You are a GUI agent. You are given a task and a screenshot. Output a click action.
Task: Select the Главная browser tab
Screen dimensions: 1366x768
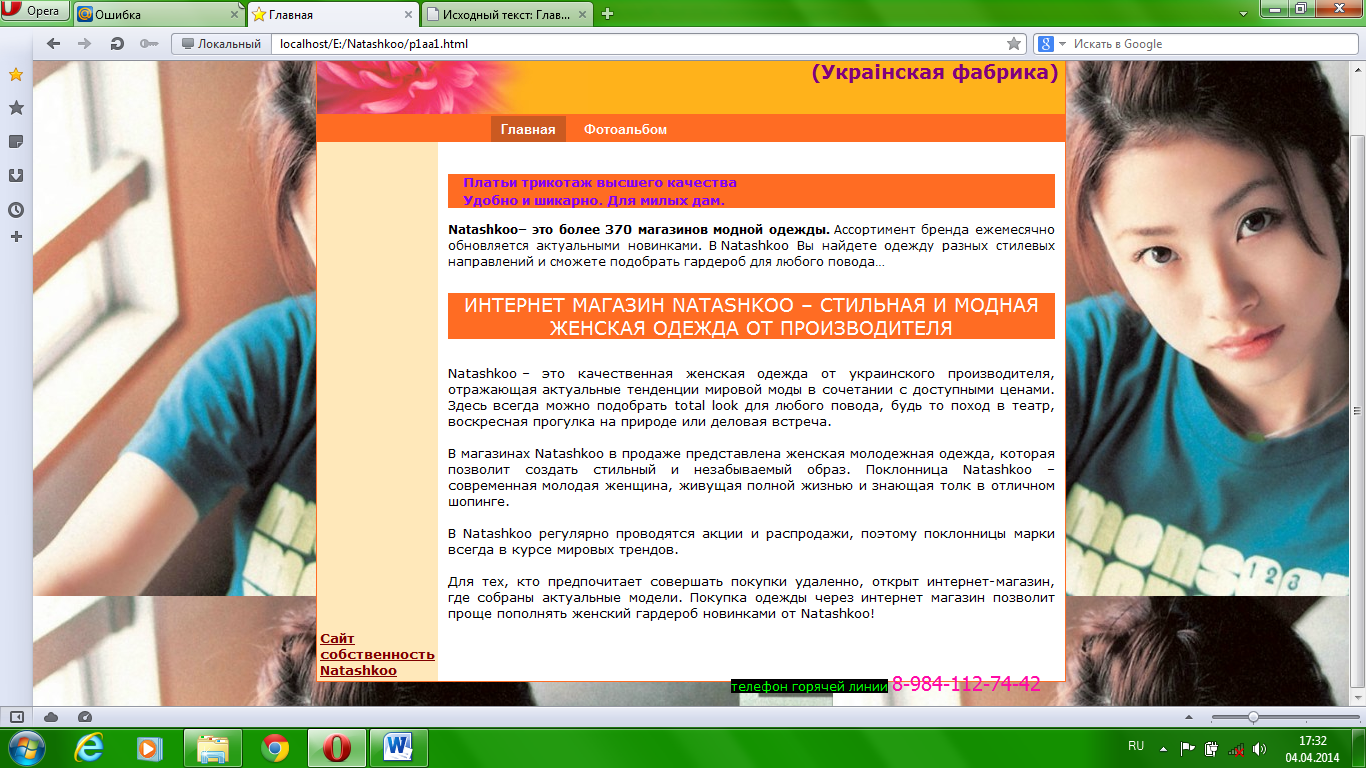pyautogui.click(x=332, y=14)
